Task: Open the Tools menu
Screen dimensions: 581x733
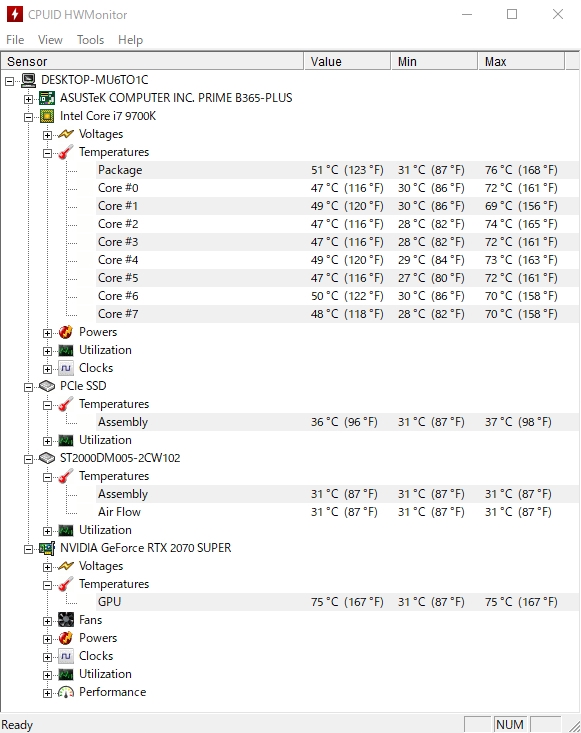Action: (90, 40)
